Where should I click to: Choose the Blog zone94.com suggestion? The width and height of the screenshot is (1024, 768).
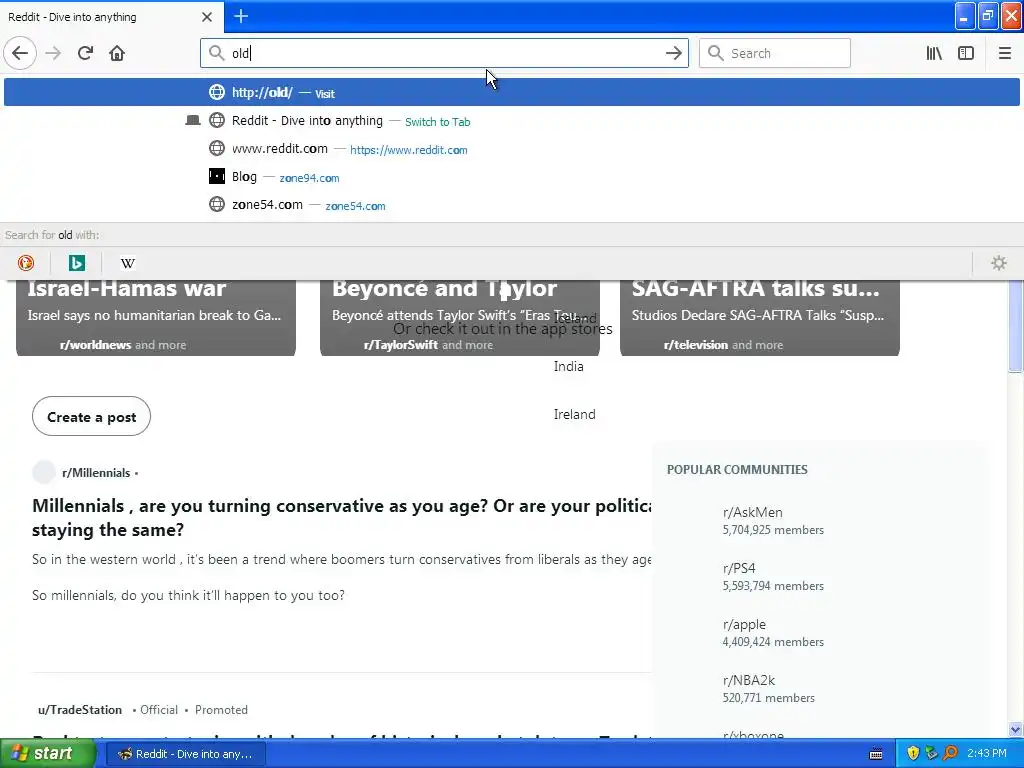pyautogui.click(x=511, y=177)
